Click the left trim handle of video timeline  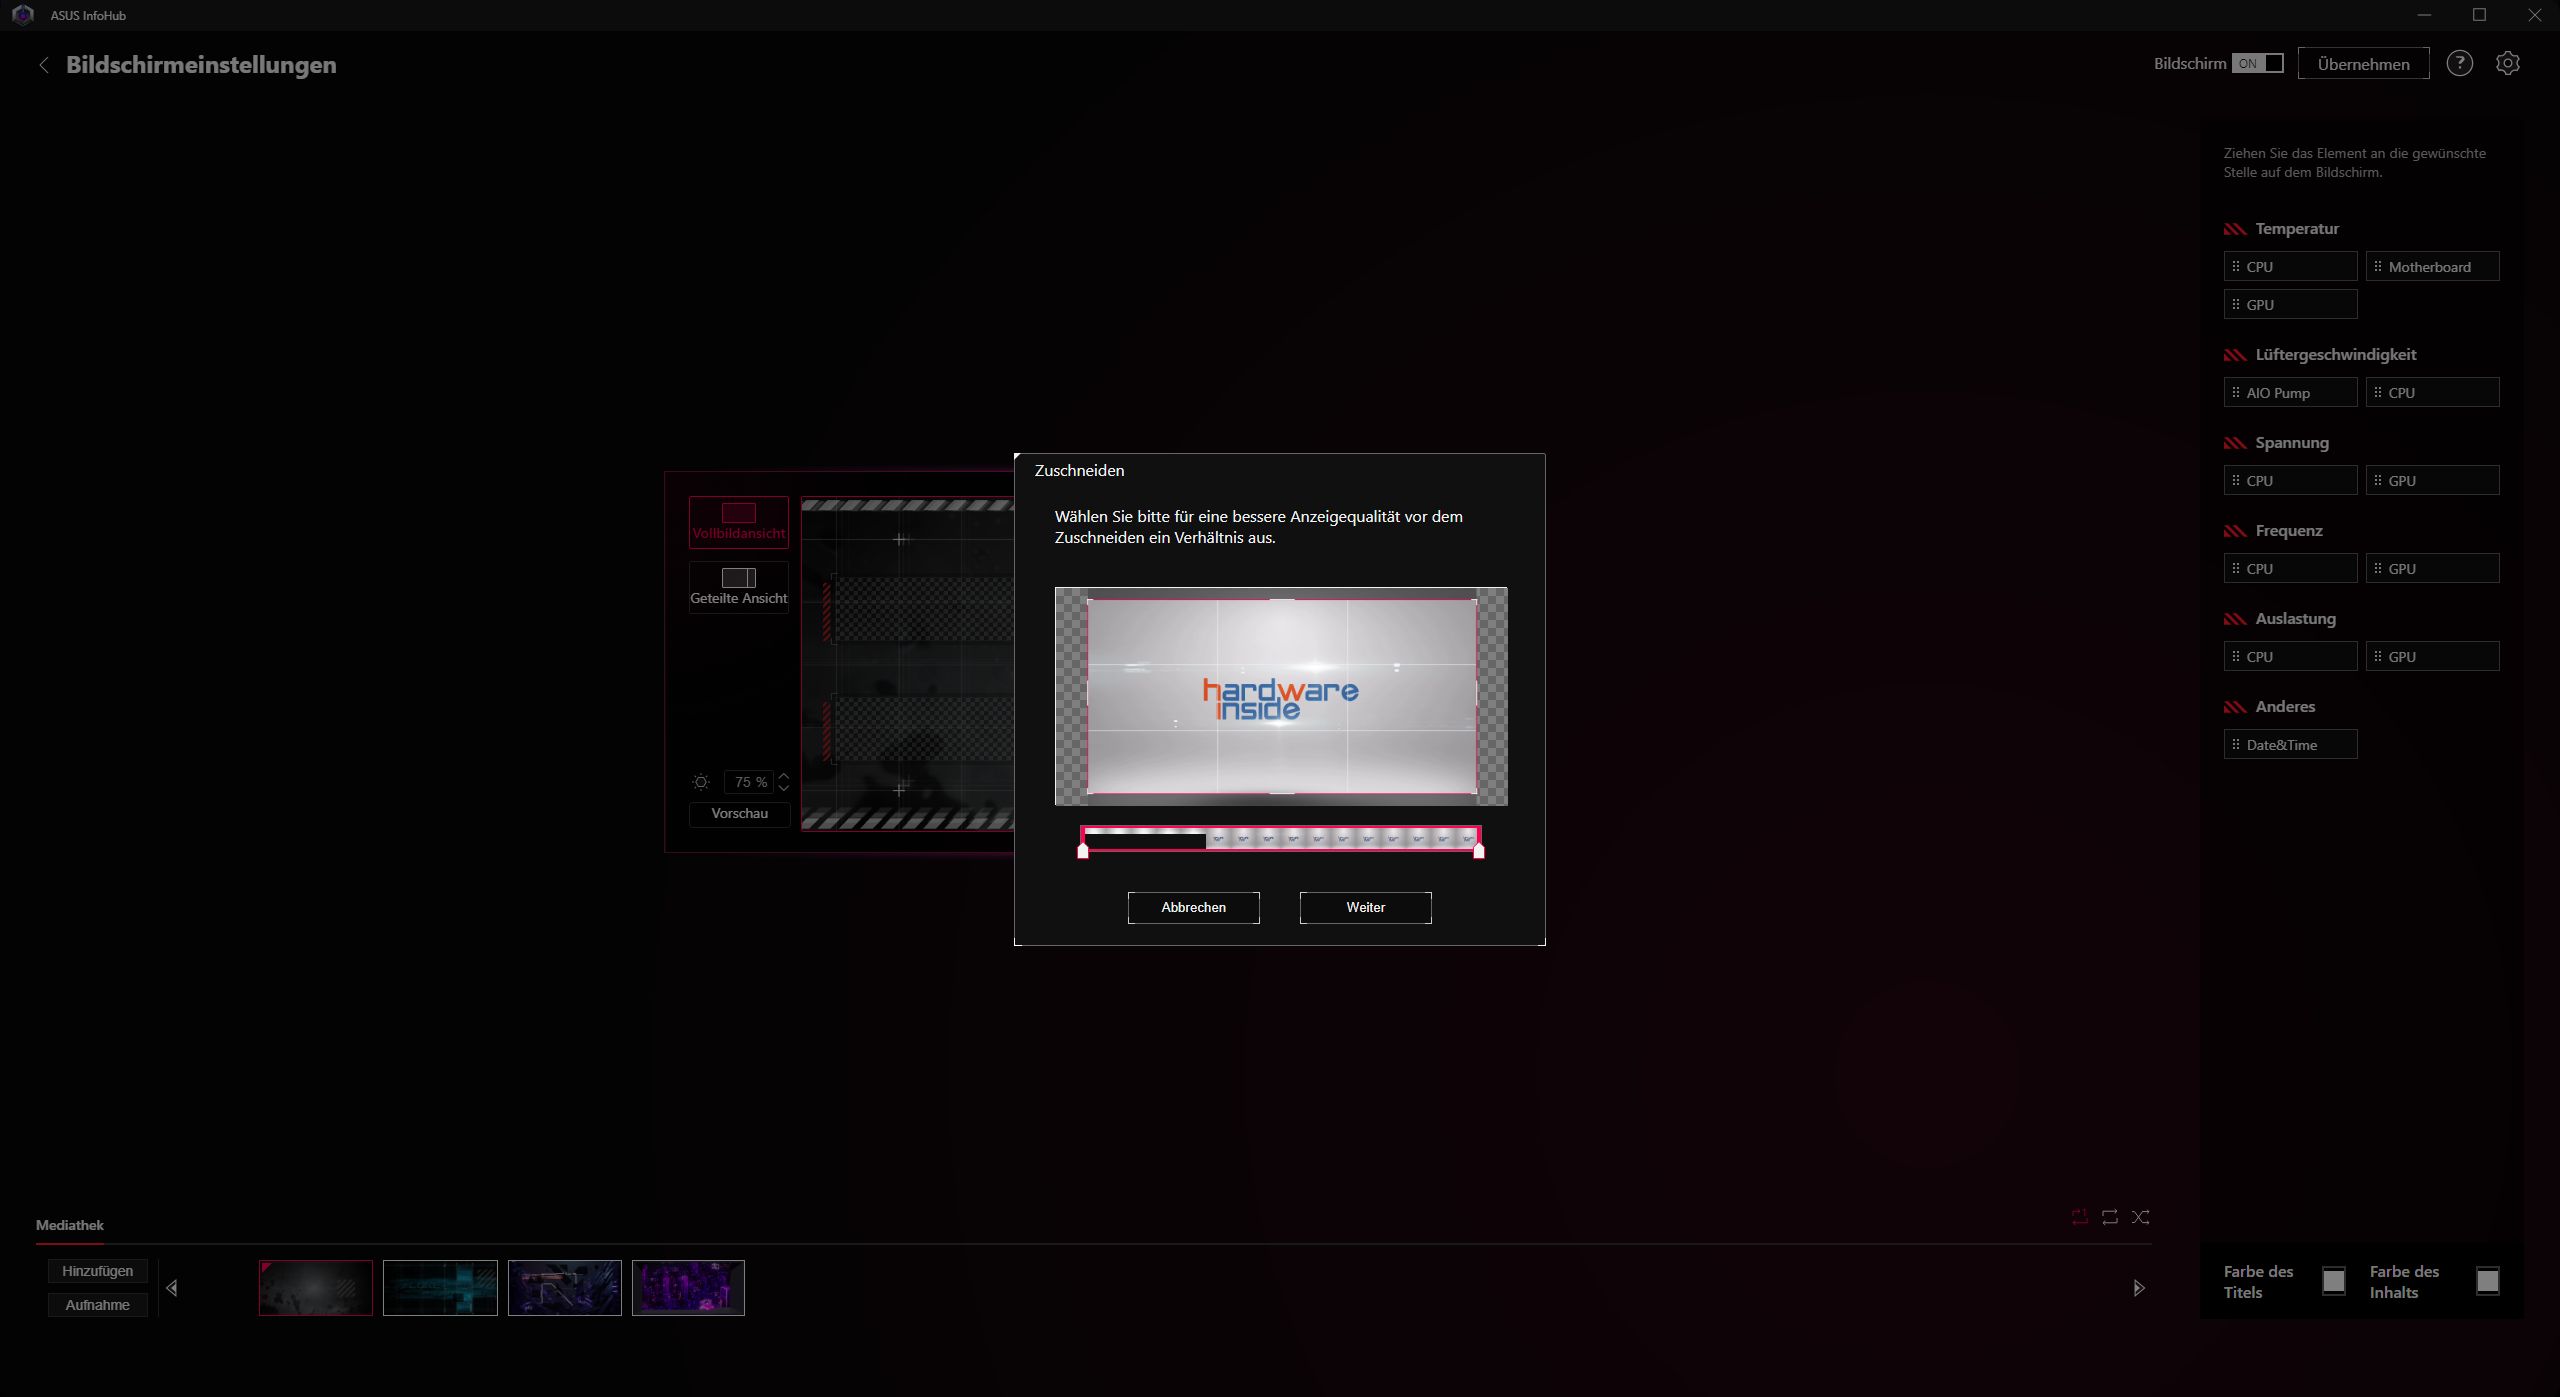tap(1083, 851)
